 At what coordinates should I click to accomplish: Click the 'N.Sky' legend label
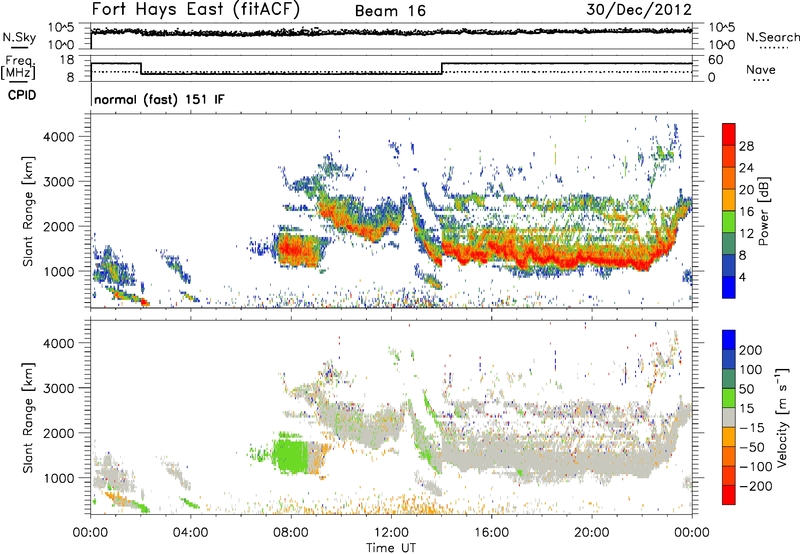tap(19, 37)
